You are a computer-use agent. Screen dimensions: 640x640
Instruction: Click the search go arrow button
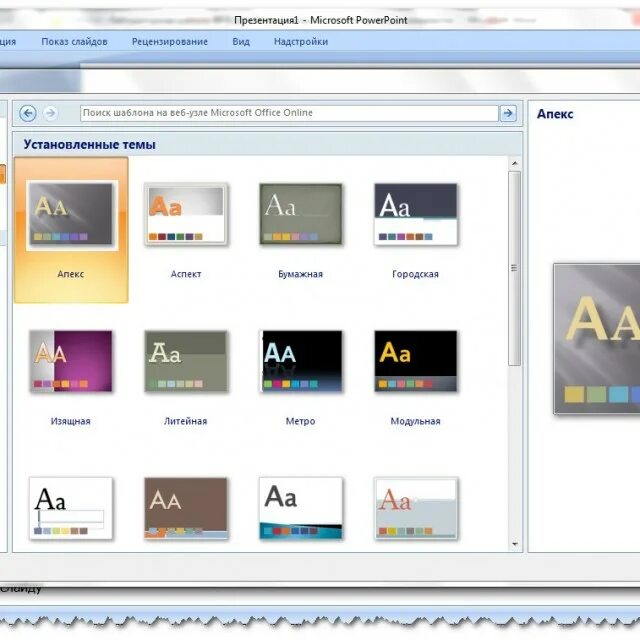tap(508, 113)
